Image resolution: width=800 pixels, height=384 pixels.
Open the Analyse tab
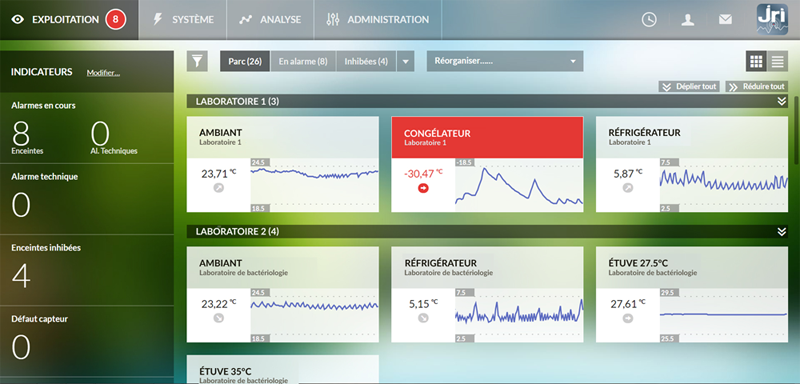click(270, 20)
